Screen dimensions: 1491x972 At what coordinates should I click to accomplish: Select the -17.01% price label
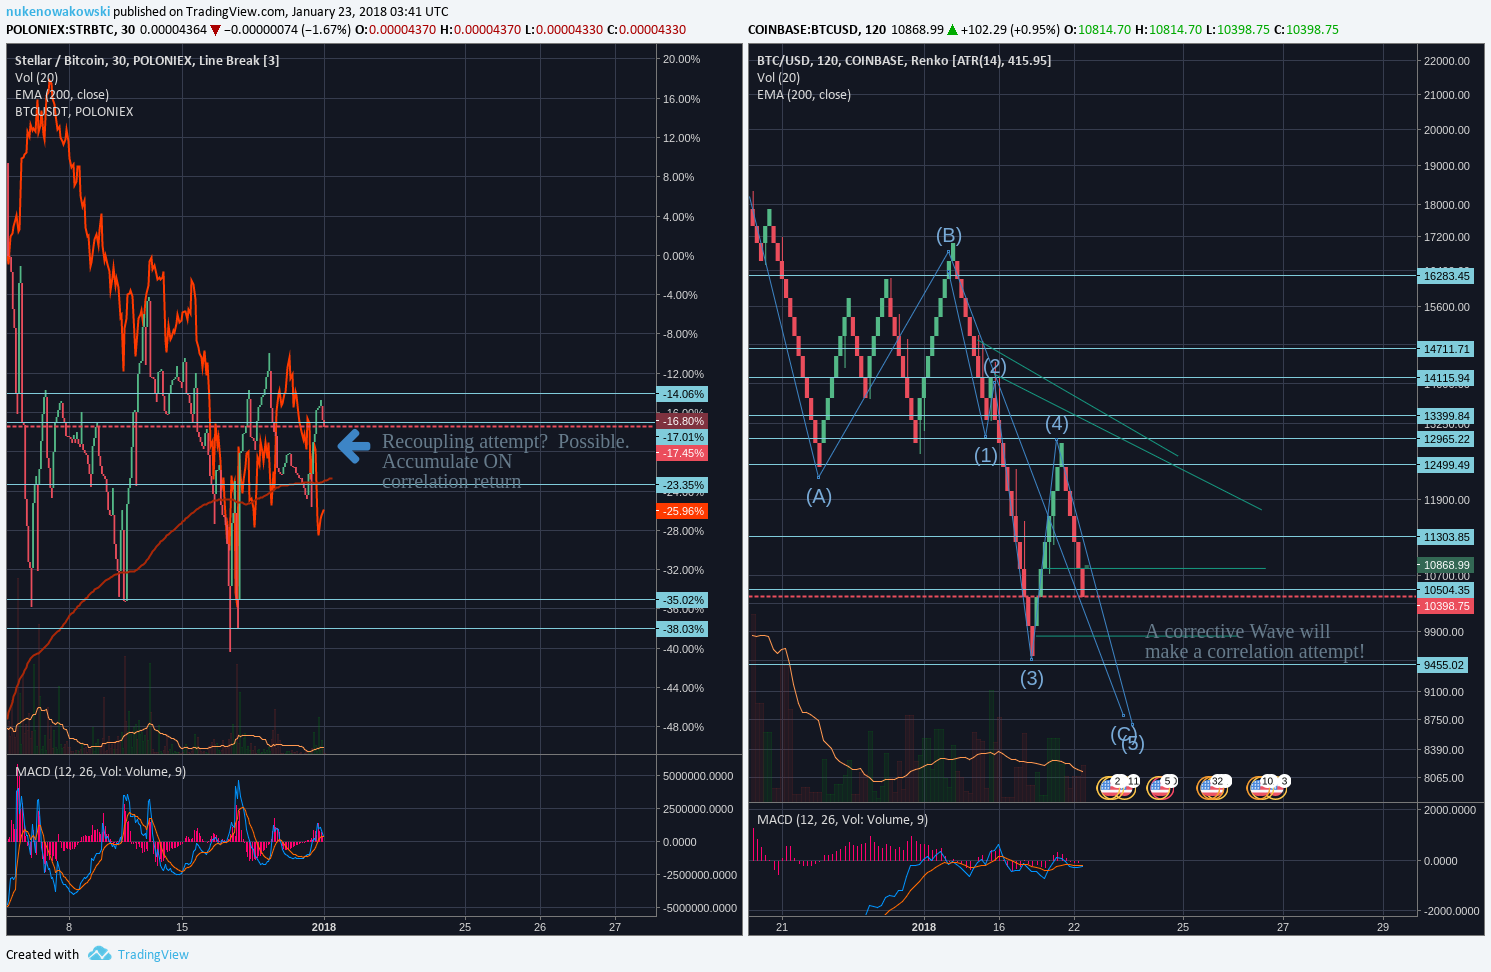pyautogui.click(x=682, y=437)
